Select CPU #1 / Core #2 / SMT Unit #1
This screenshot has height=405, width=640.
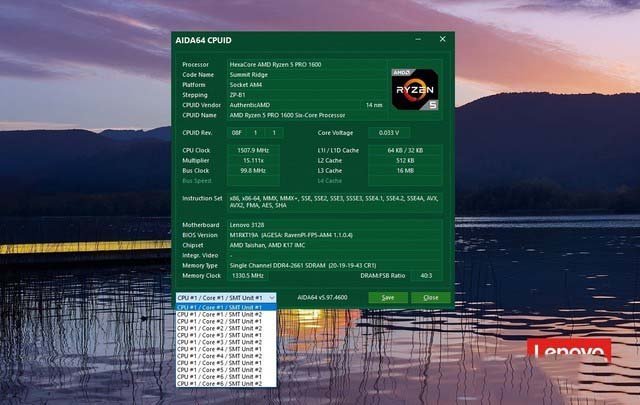pyautogui.click(x=226, y=321)
